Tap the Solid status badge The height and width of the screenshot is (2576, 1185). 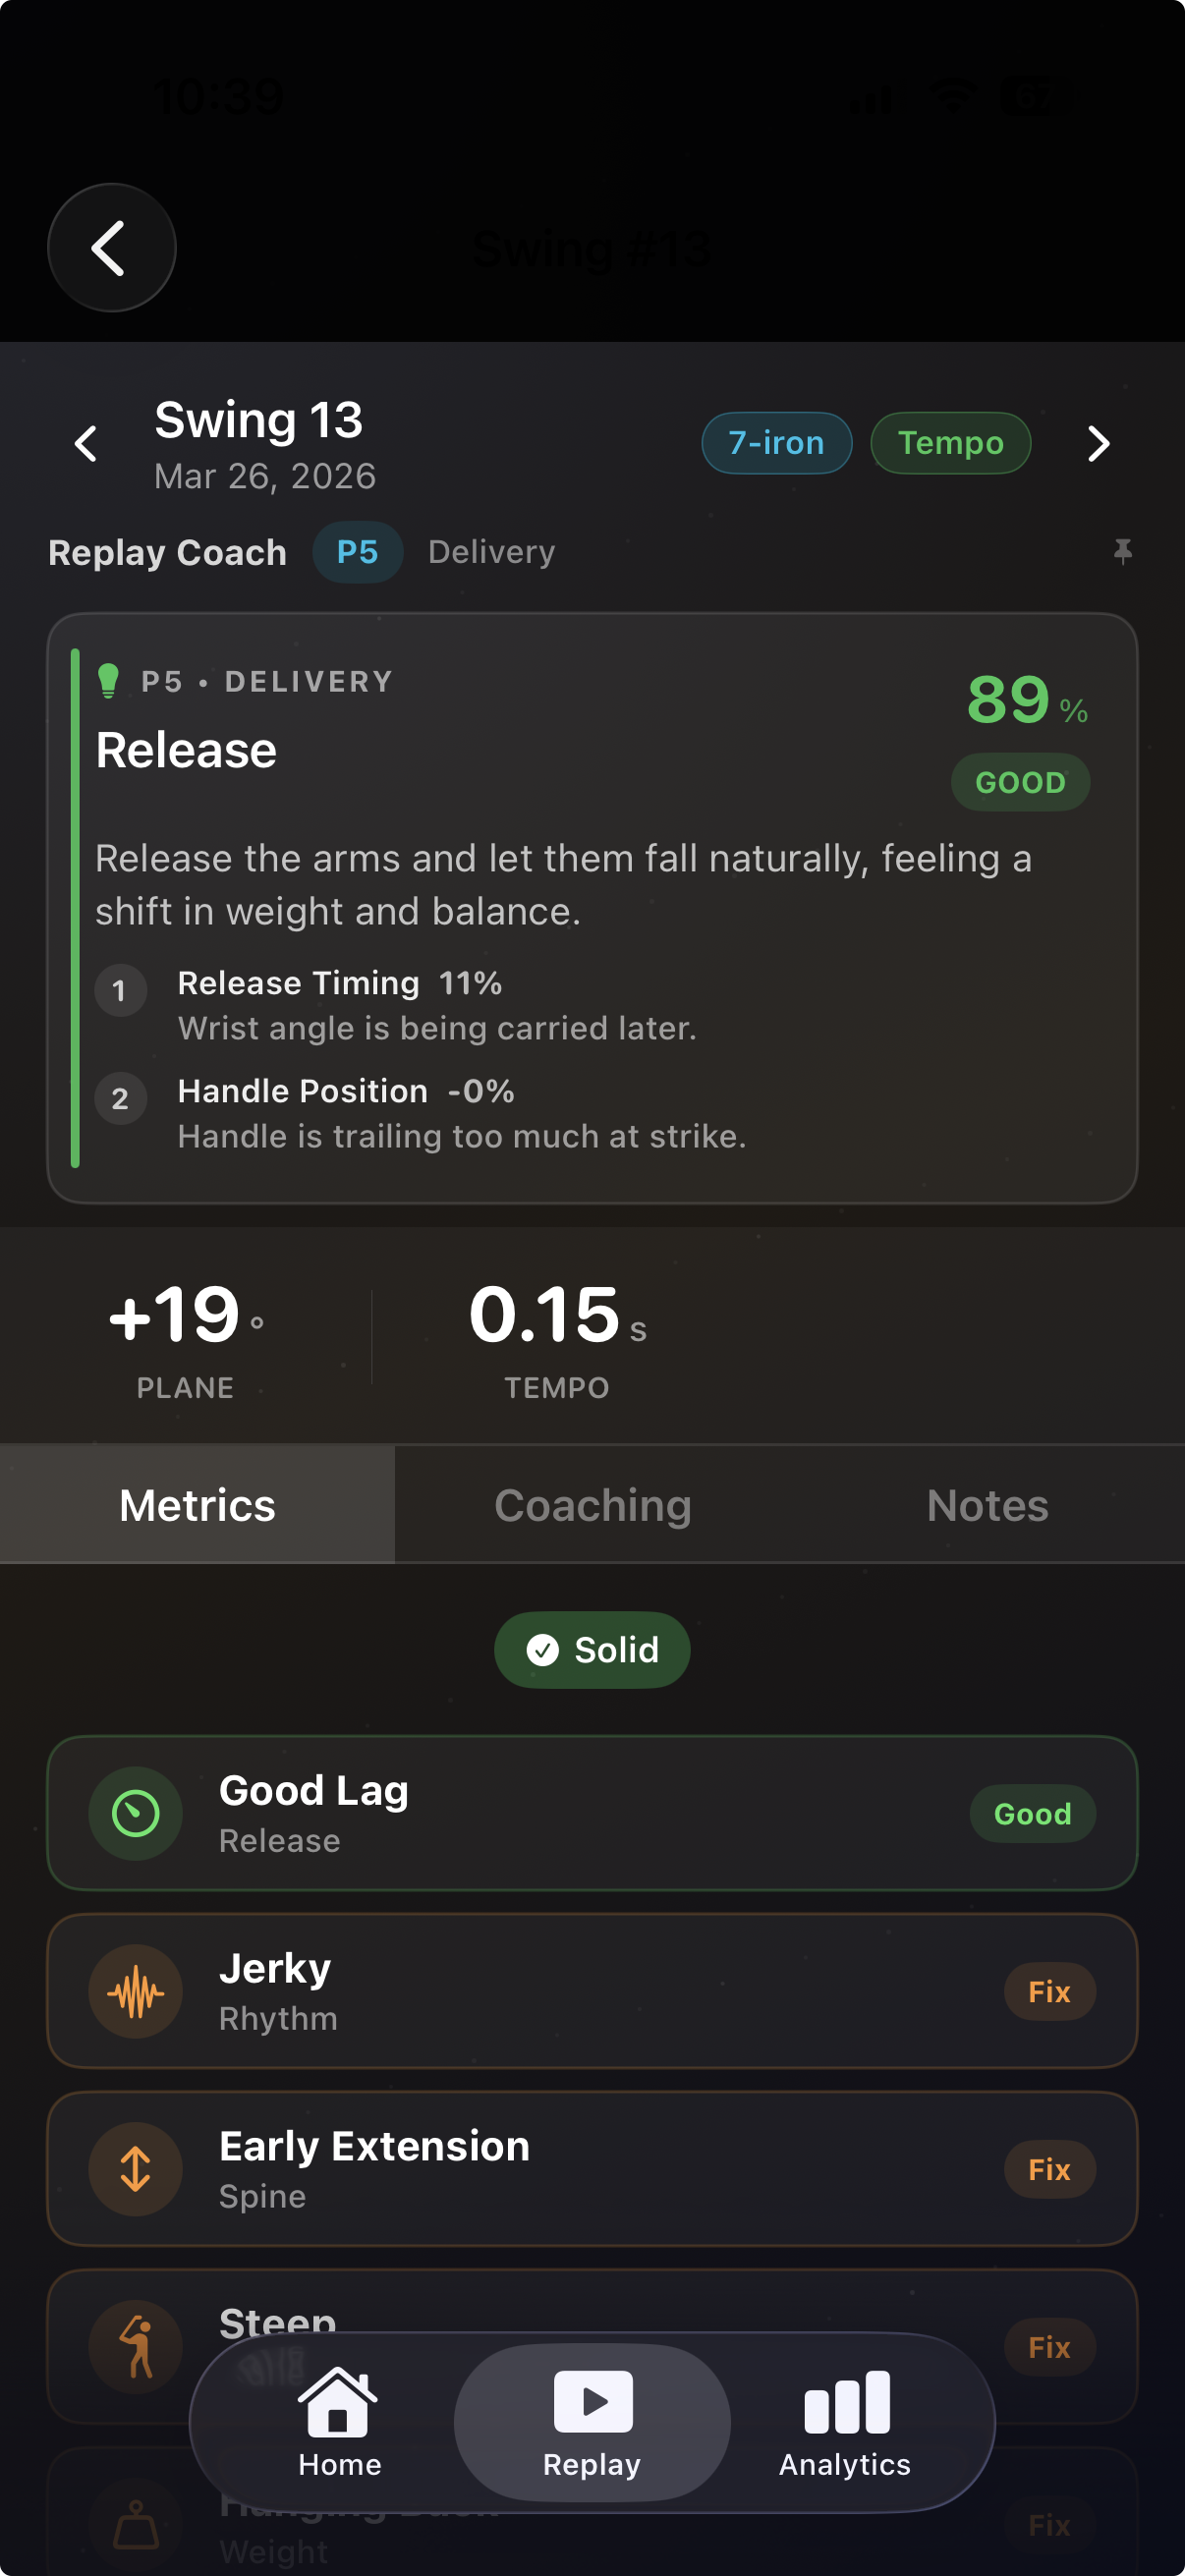(x=592, y=1650)
